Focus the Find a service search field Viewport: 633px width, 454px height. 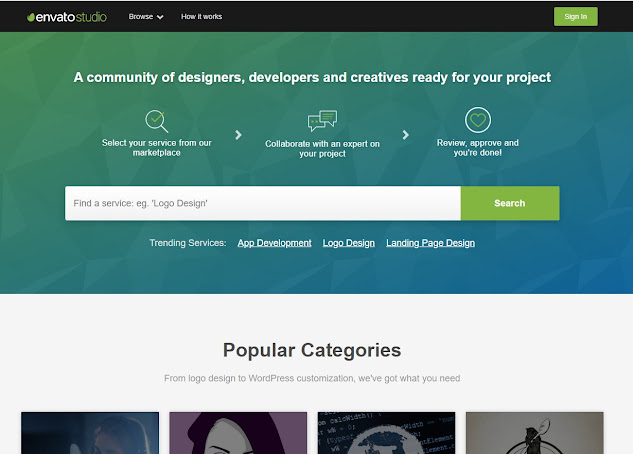pyautogui.click(x=263, y=203)
